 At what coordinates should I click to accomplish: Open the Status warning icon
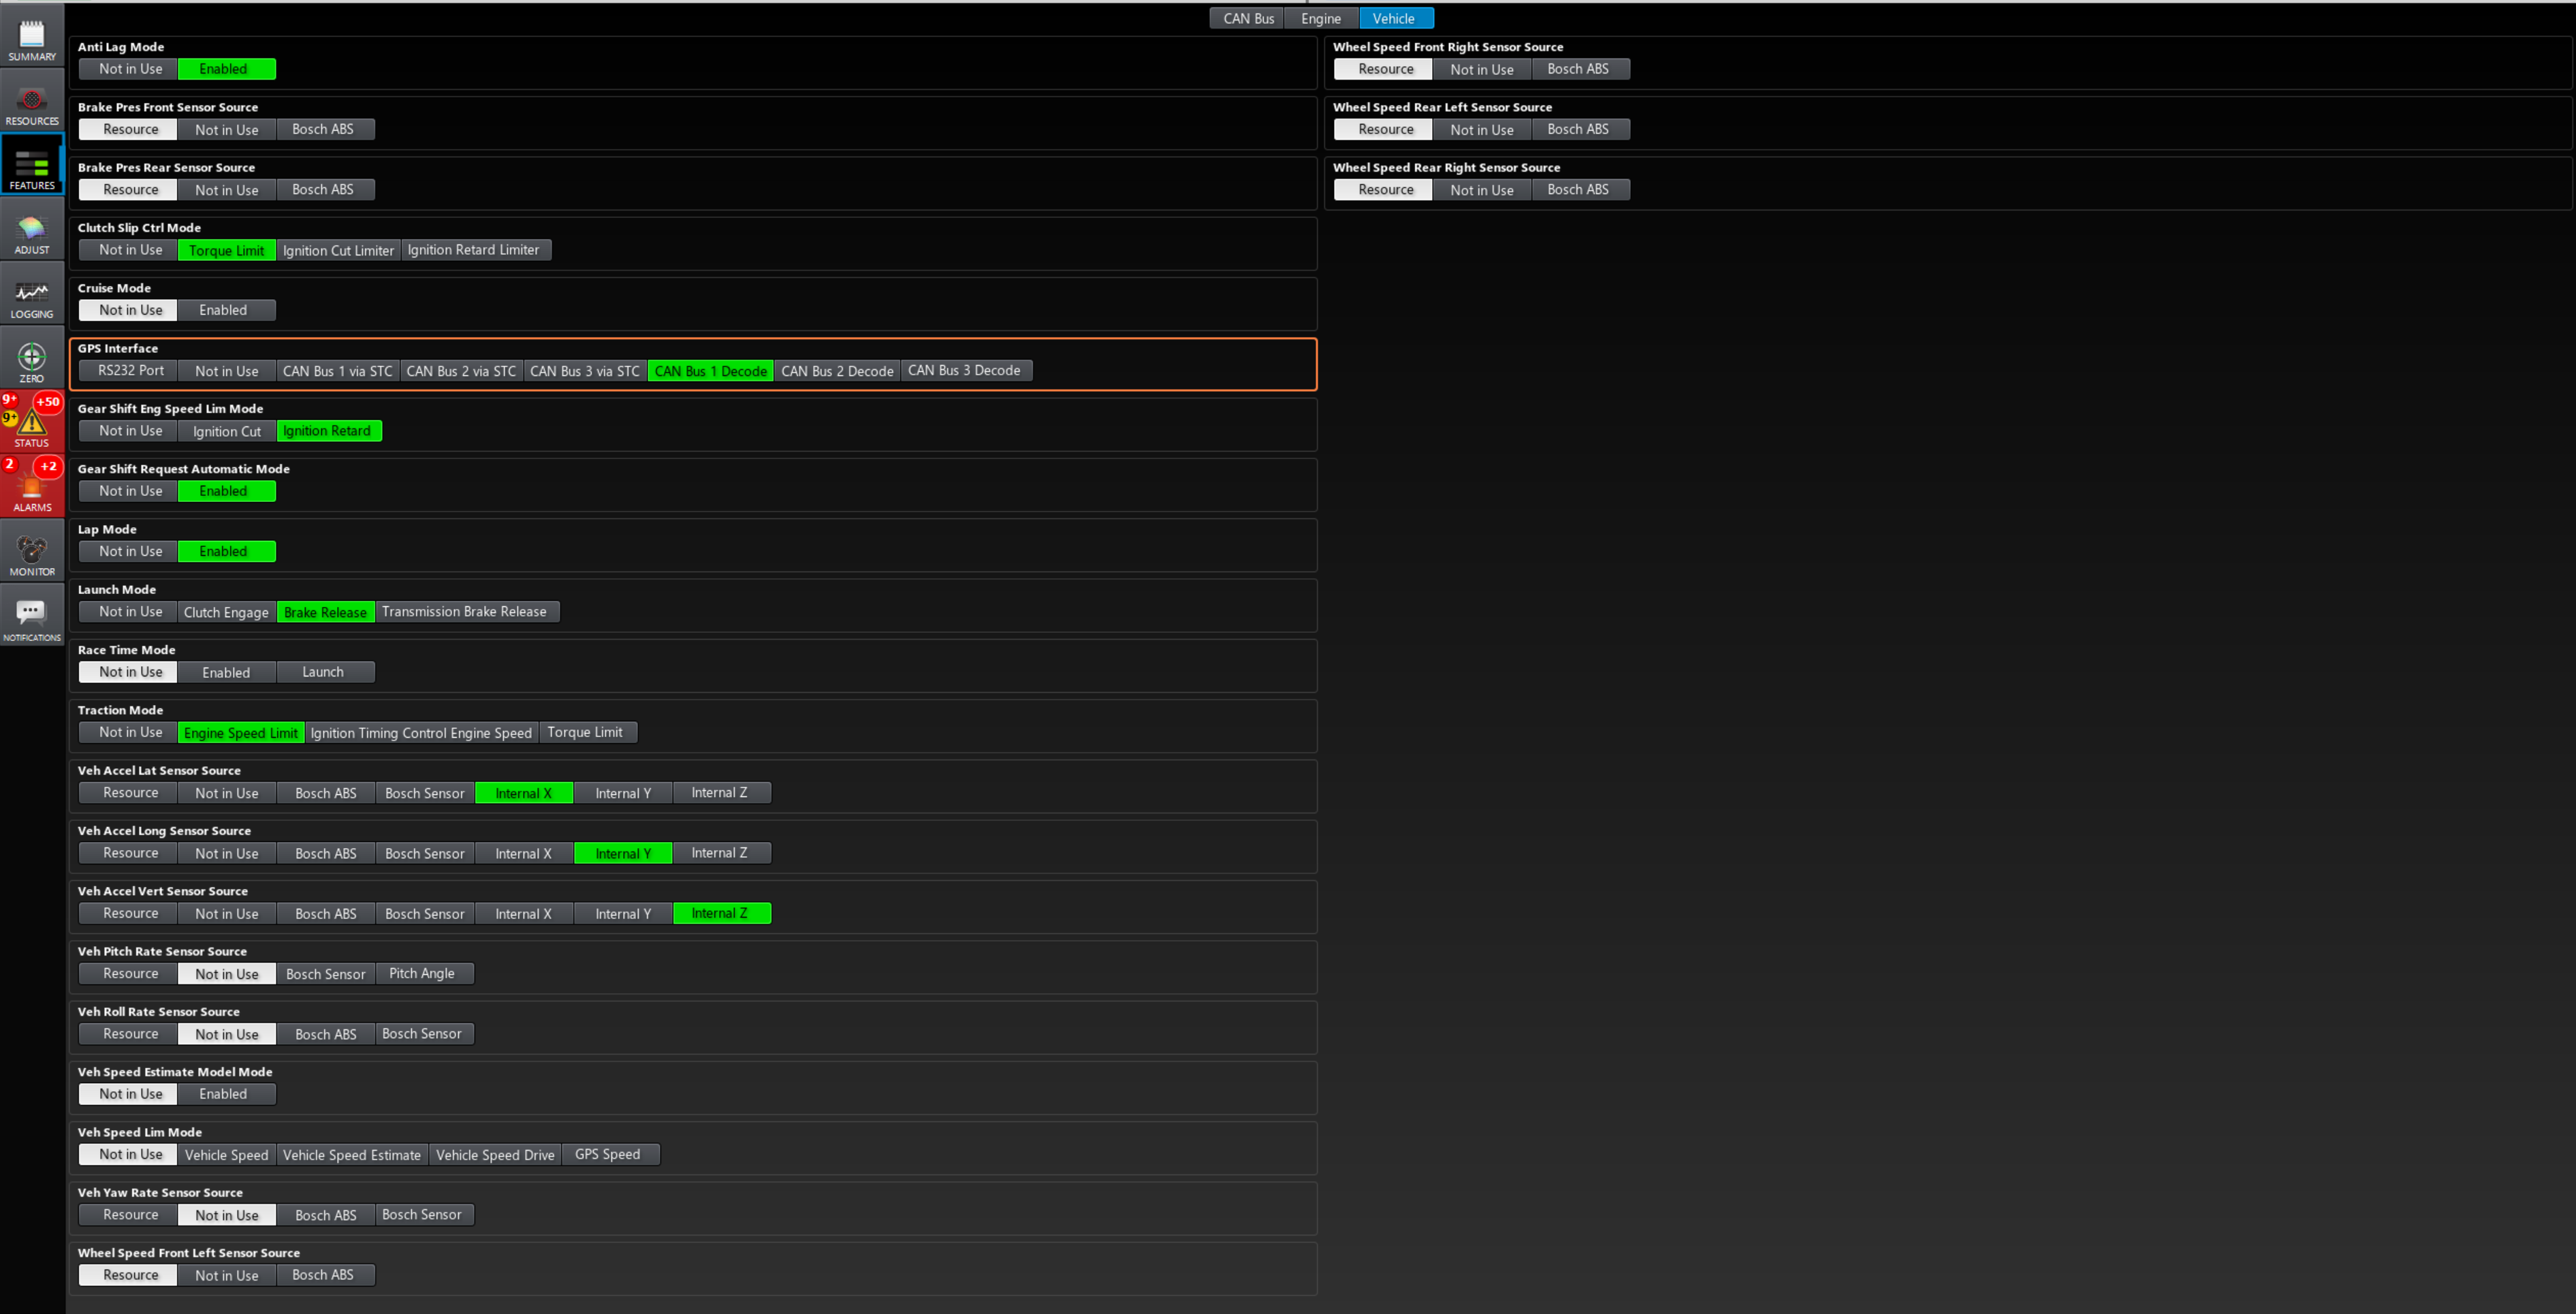32,426
